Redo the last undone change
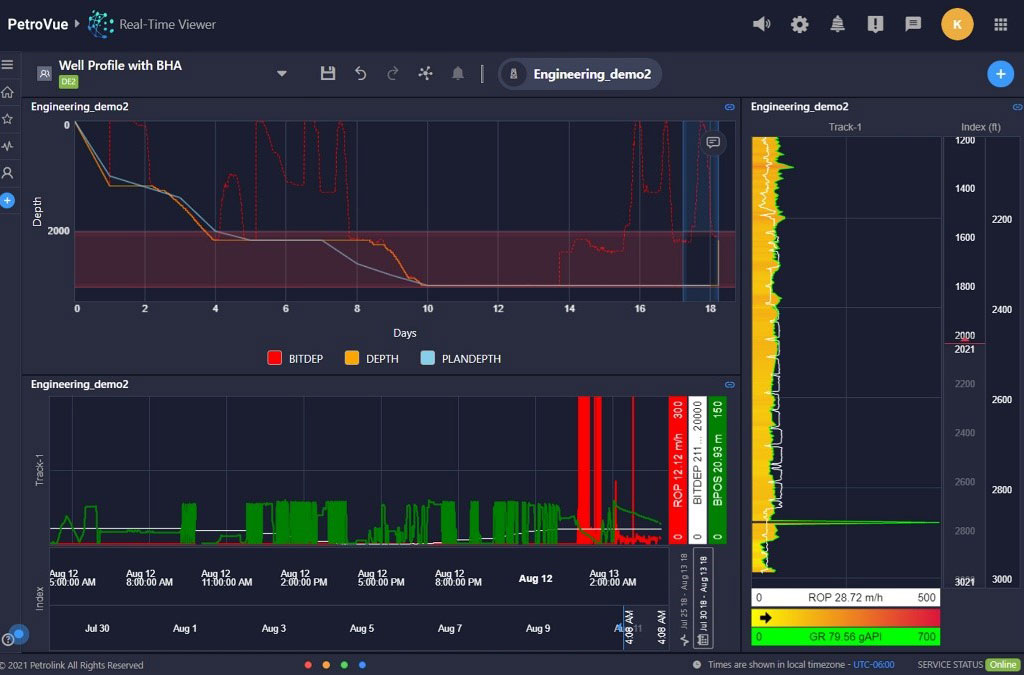The width and height of the screenshot is (1024, 675). [391, 73]
